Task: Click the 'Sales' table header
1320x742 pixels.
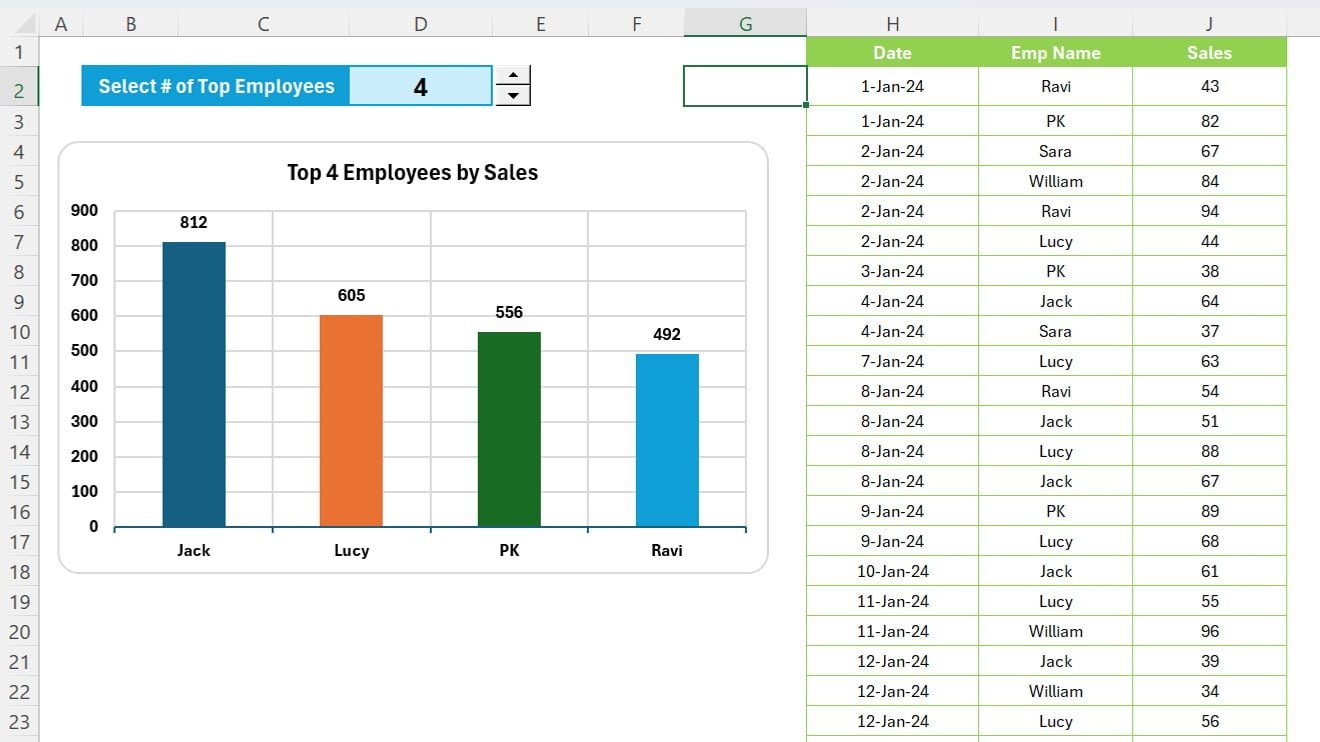Action: [1209, 52]
